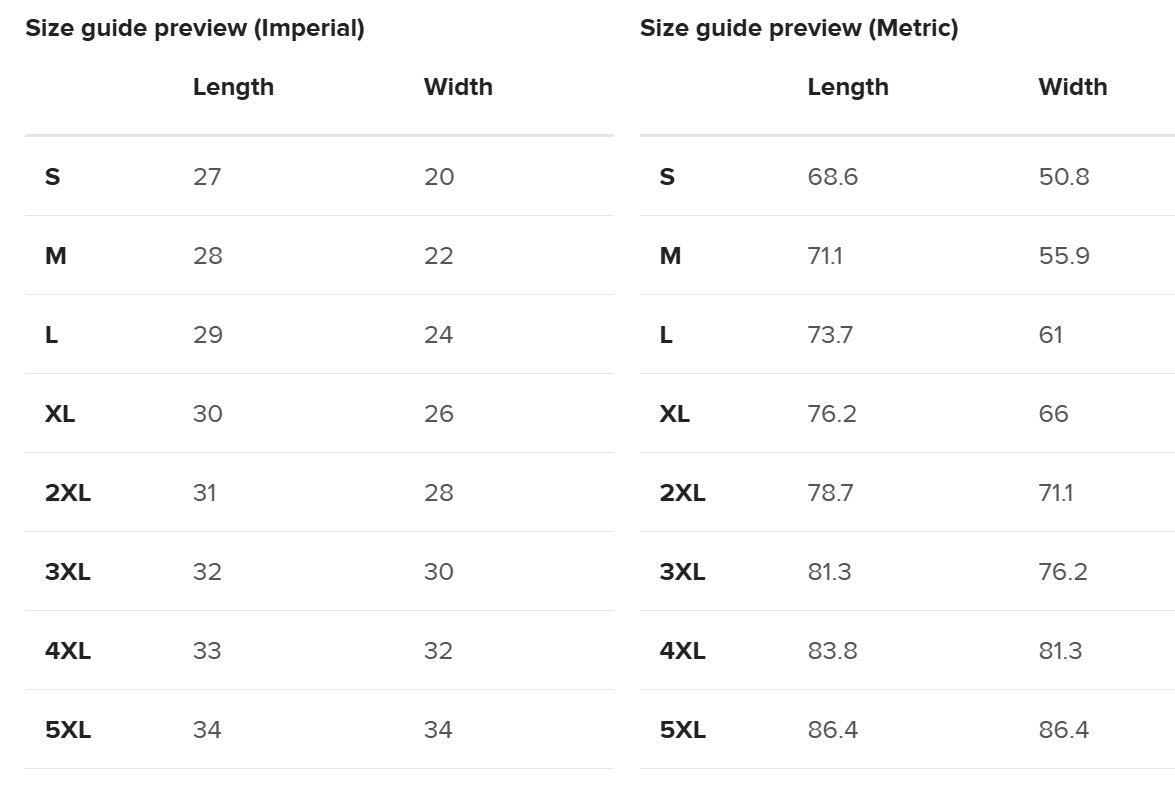Click the 5XL row label in Metric table
The height and width of the screenshot is (807, 1175).
683,730
